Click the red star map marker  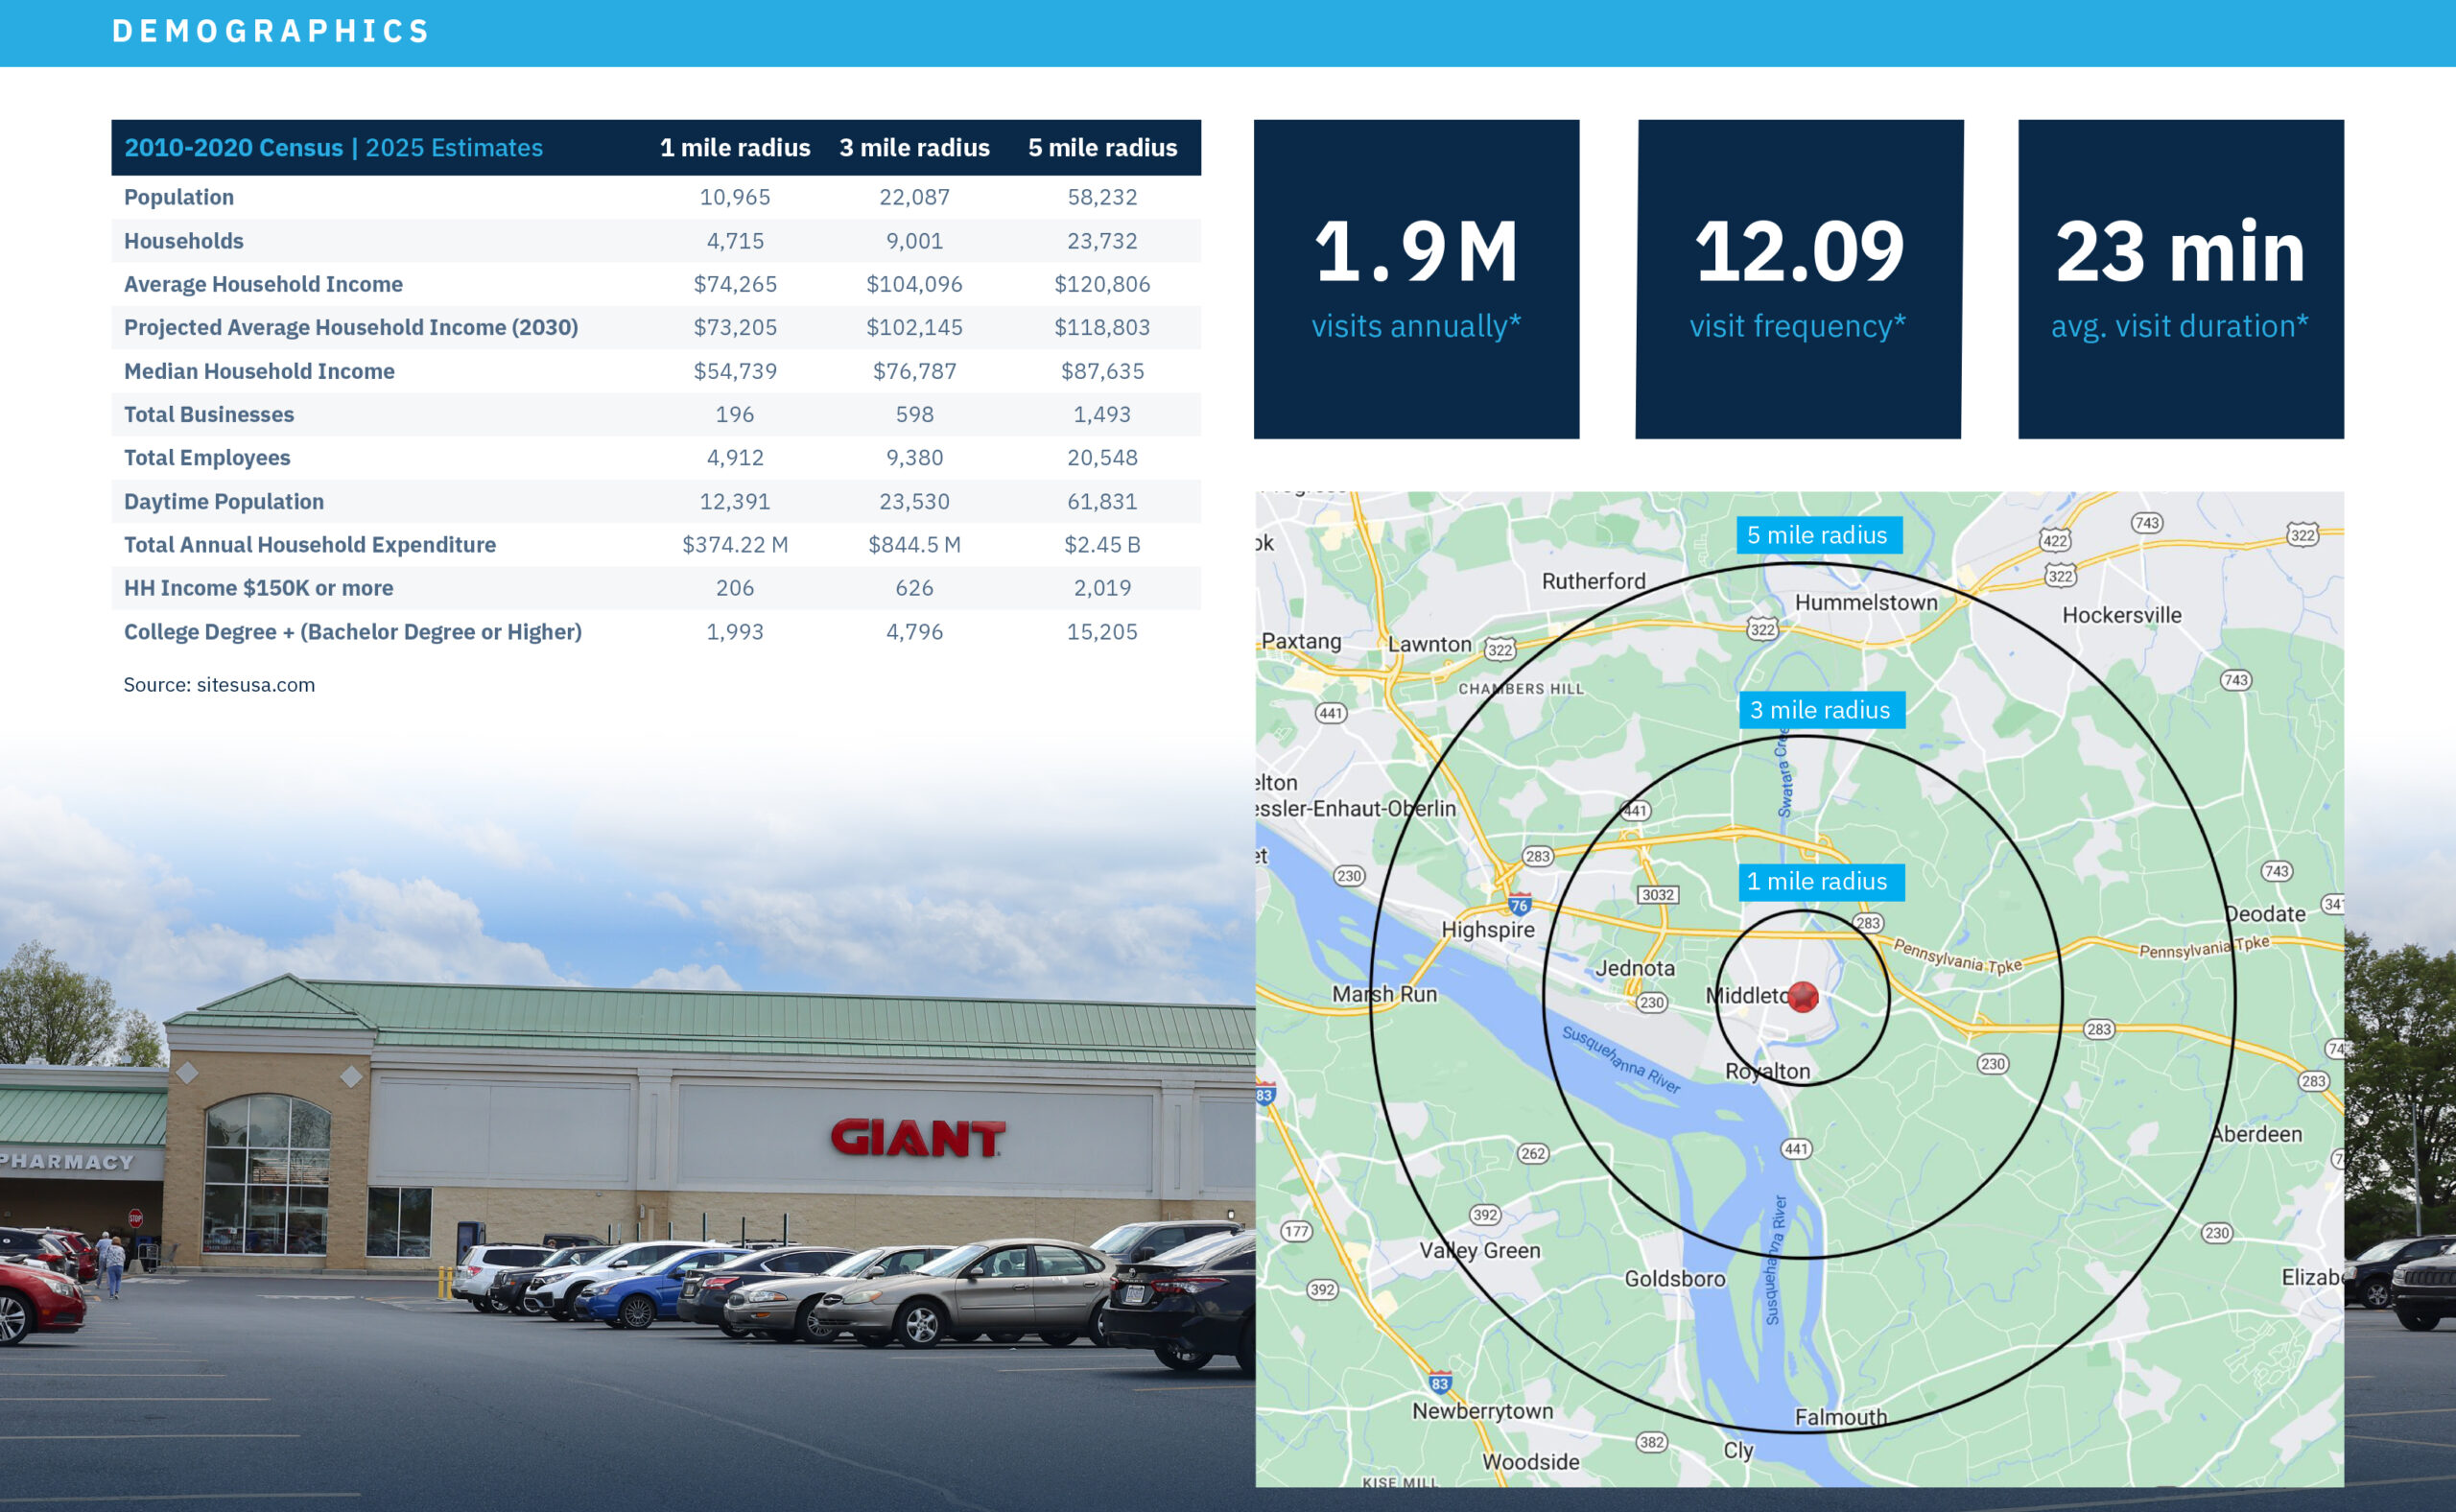(1802, 997)
